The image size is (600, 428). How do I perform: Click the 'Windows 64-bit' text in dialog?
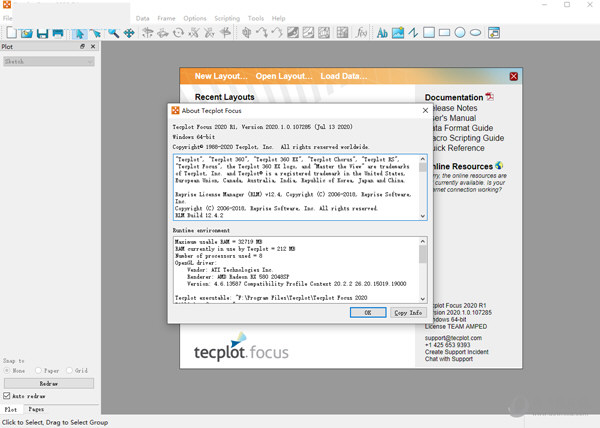coord(194,137)
